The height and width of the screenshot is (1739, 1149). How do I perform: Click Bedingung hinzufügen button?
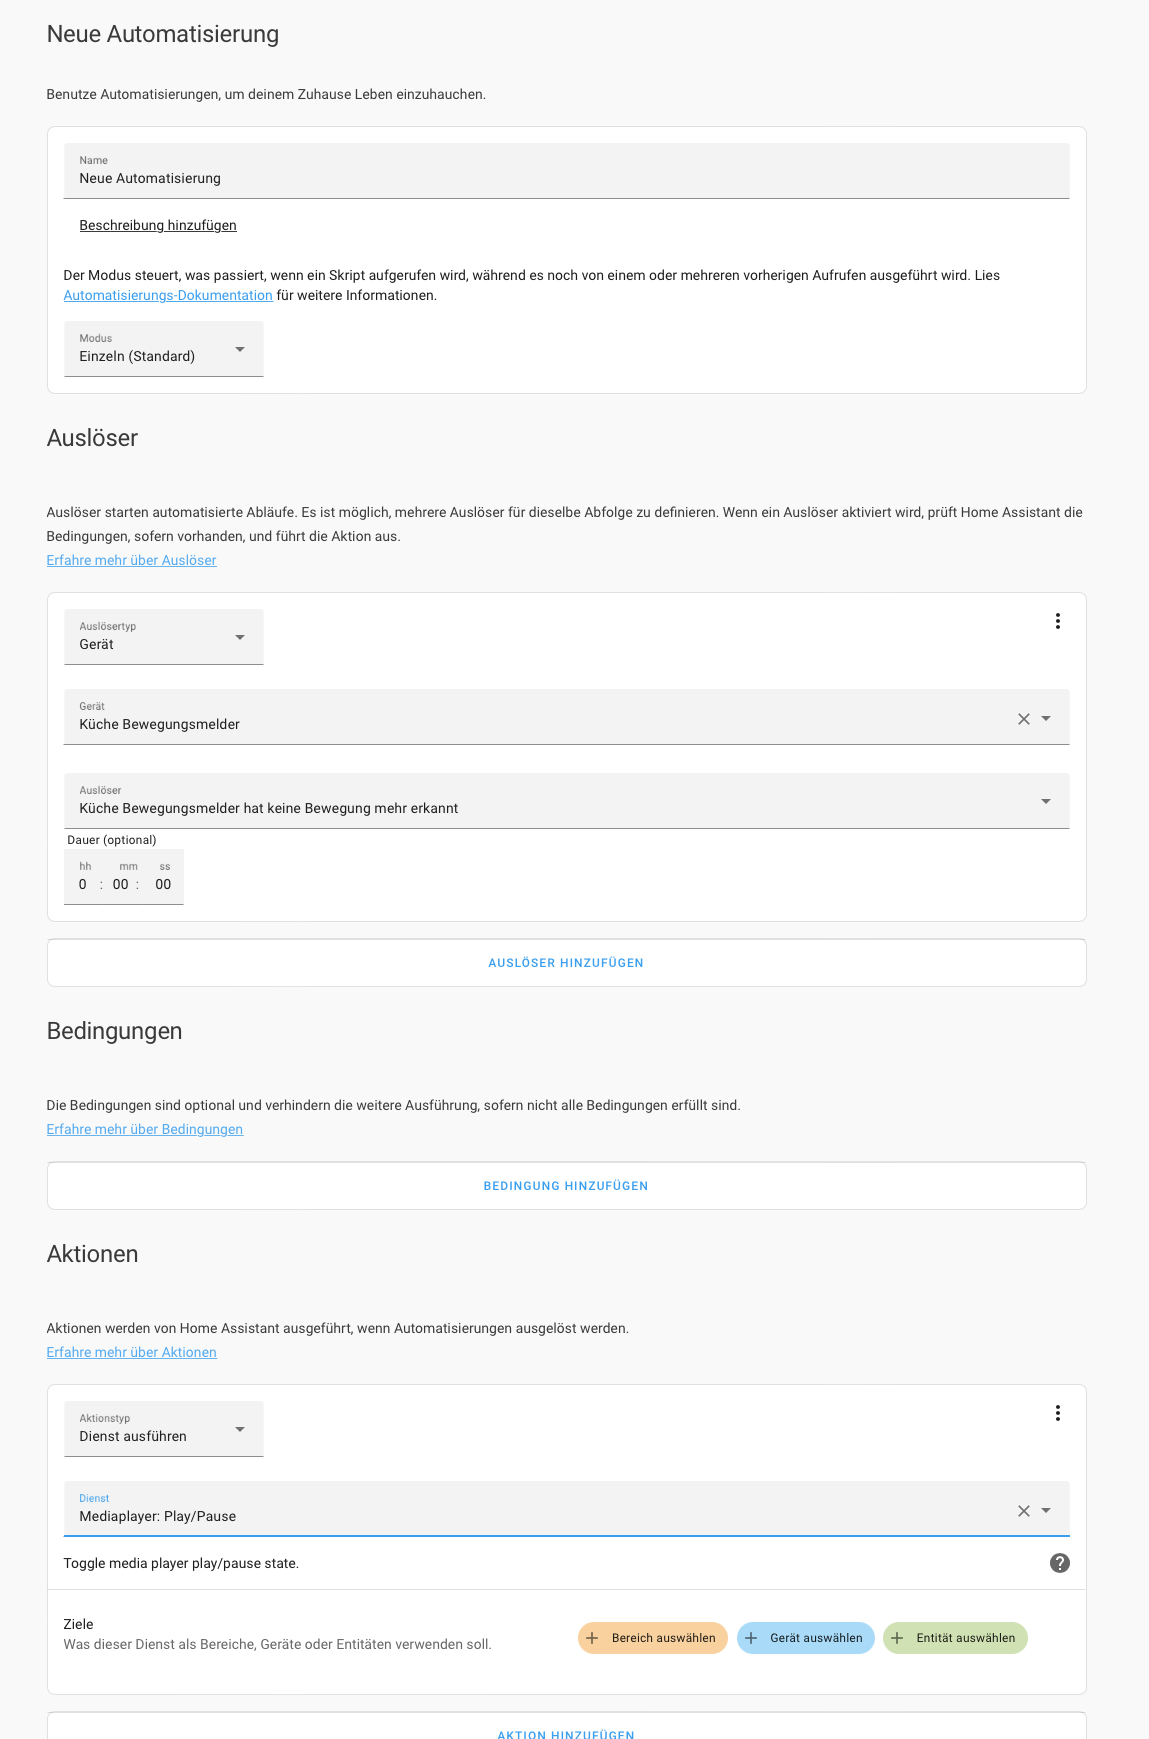pos(566,1186)
